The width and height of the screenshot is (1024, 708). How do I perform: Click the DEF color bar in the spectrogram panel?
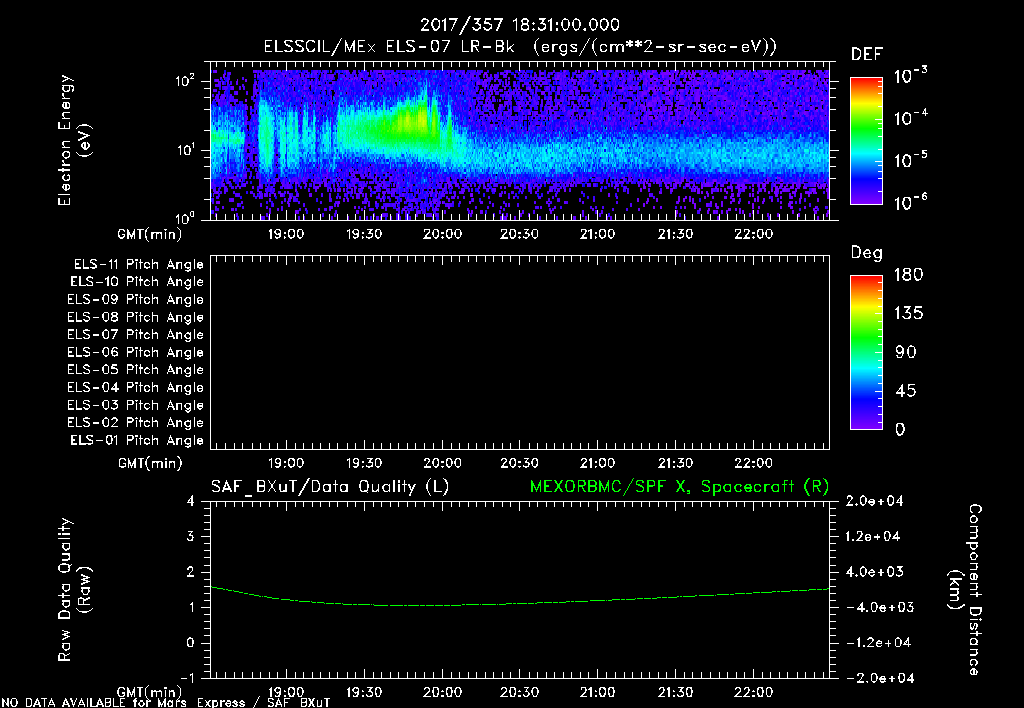pos(866,140)
